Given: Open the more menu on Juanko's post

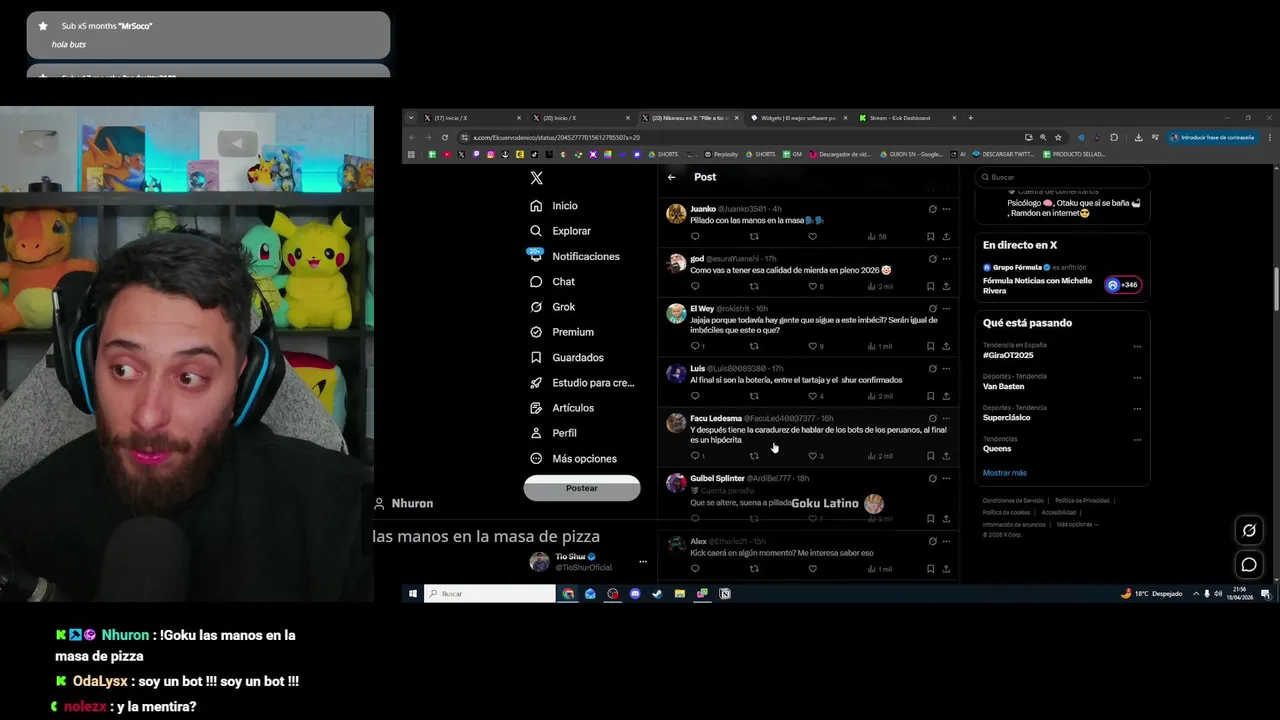Looking at the screenshot, I should tap(946, 209).
